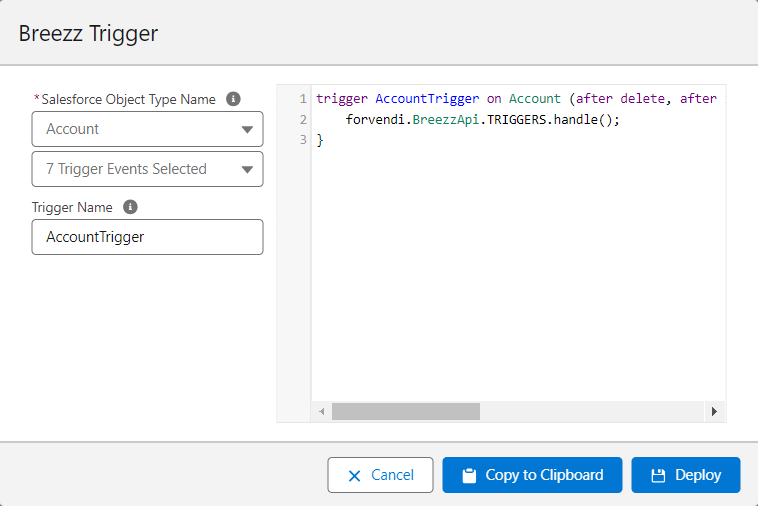
Task: Click the code editor left scroll arrow
Action: [322, 412]
